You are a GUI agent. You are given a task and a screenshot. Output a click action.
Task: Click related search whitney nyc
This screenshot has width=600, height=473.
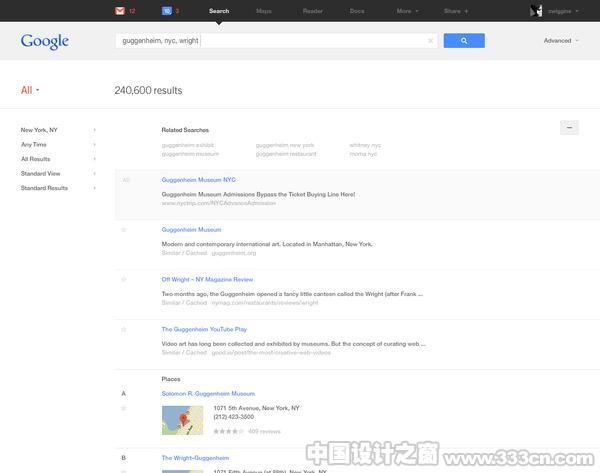[x=365, y=145]
